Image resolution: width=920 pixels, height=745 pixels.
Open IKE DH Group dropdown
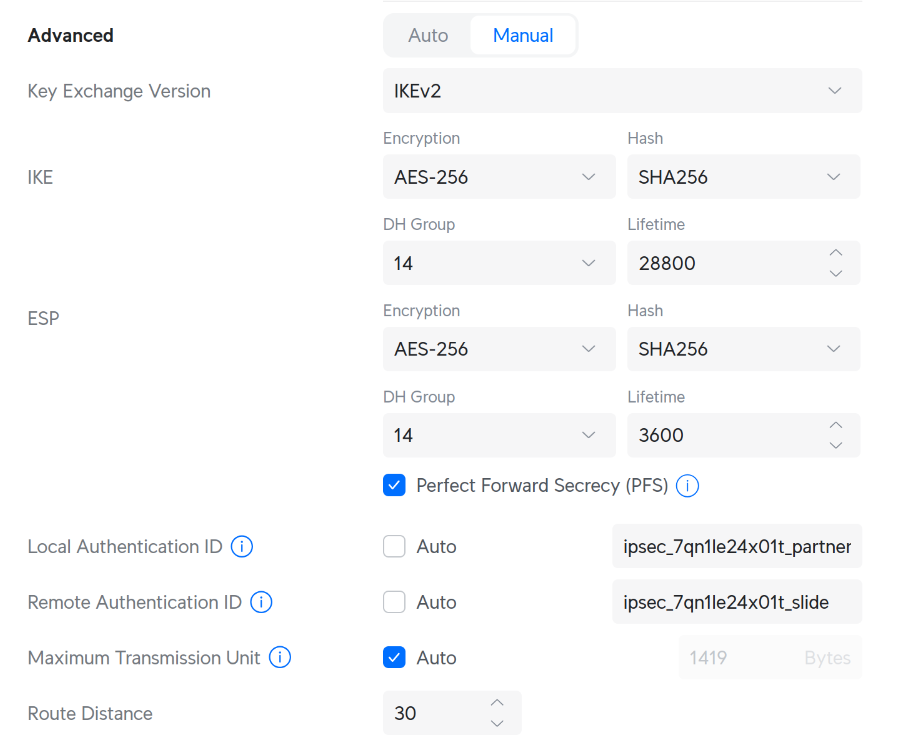tap(499, 263)
